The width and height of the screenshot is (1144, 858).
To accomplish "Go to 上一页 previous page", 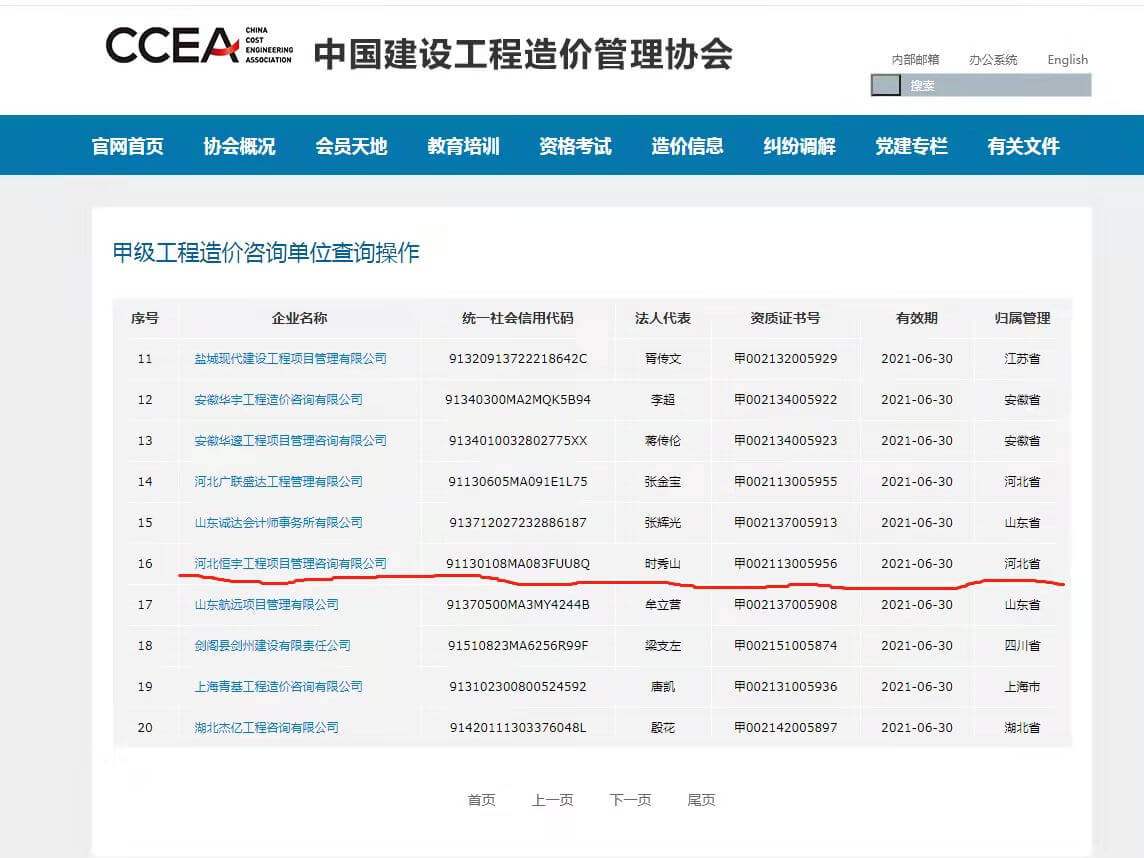I will click(x=552, y=800).
